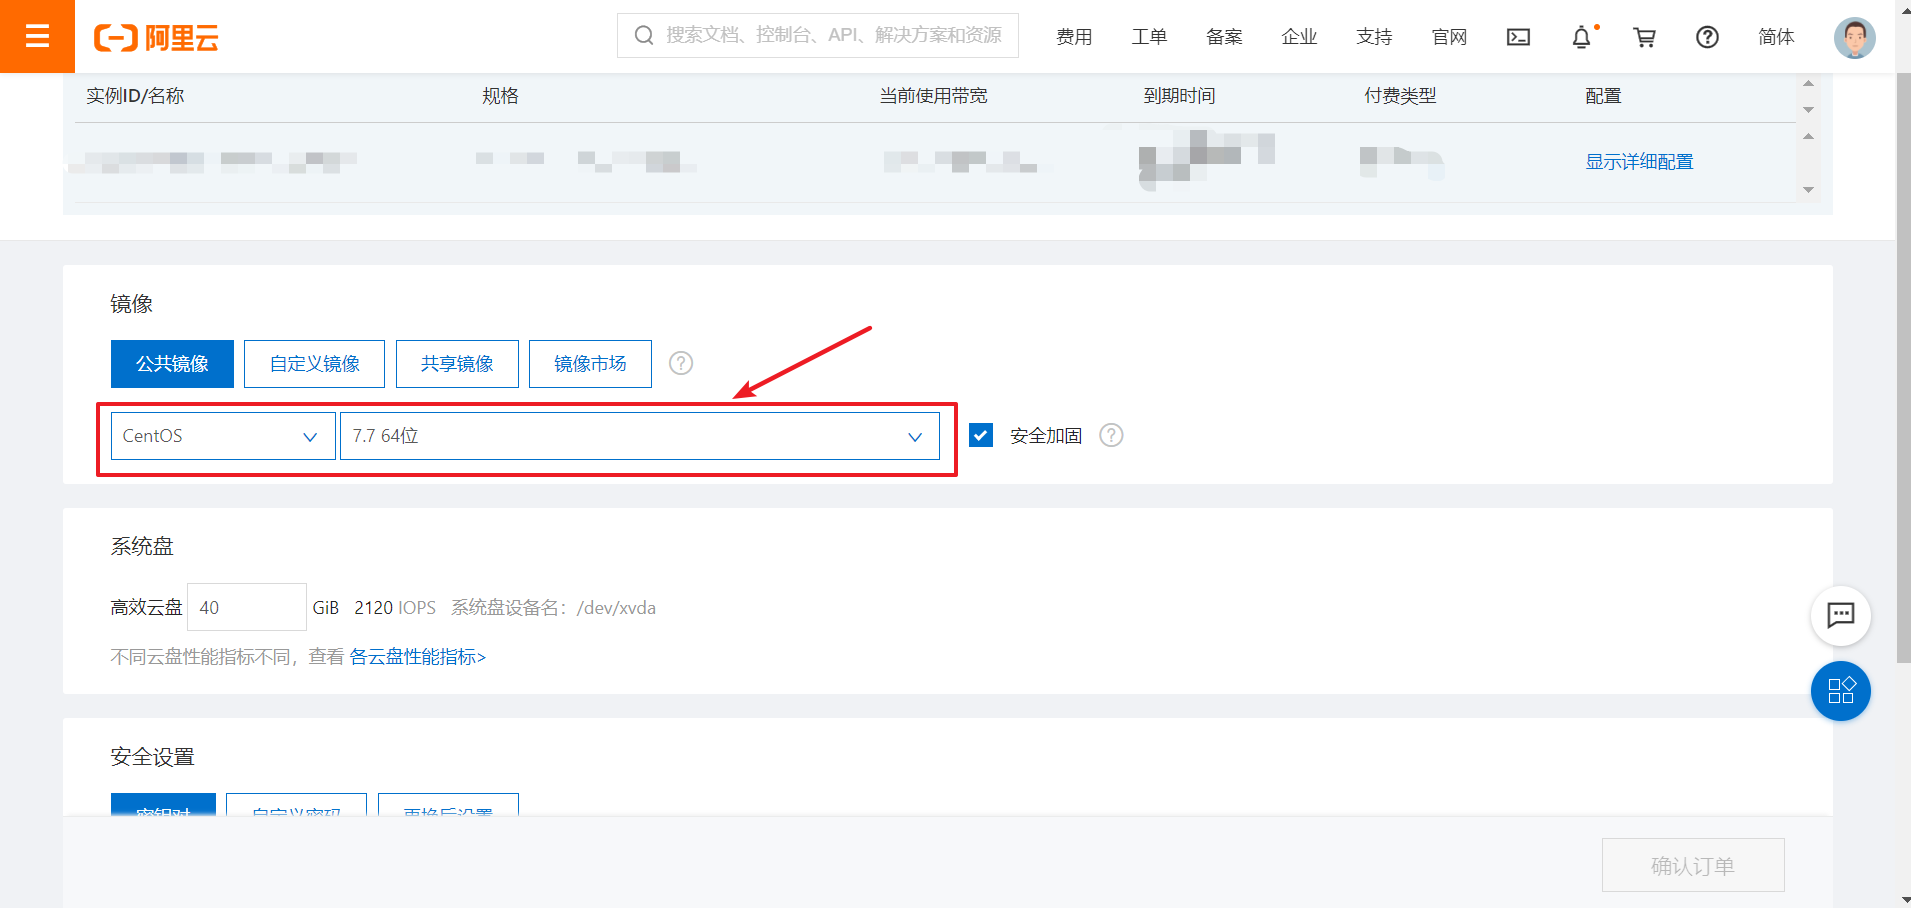Open the 官网 link
1911x908 pixels.
[1449, 37]
